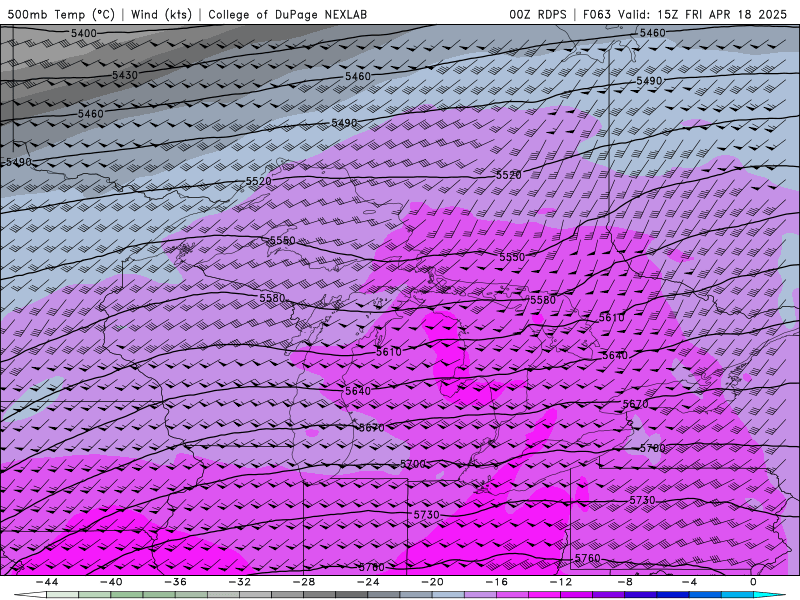Screen dimensions: 800x600
Task: Click the western 5580 contour label
Action: click(x=272, y=297)
